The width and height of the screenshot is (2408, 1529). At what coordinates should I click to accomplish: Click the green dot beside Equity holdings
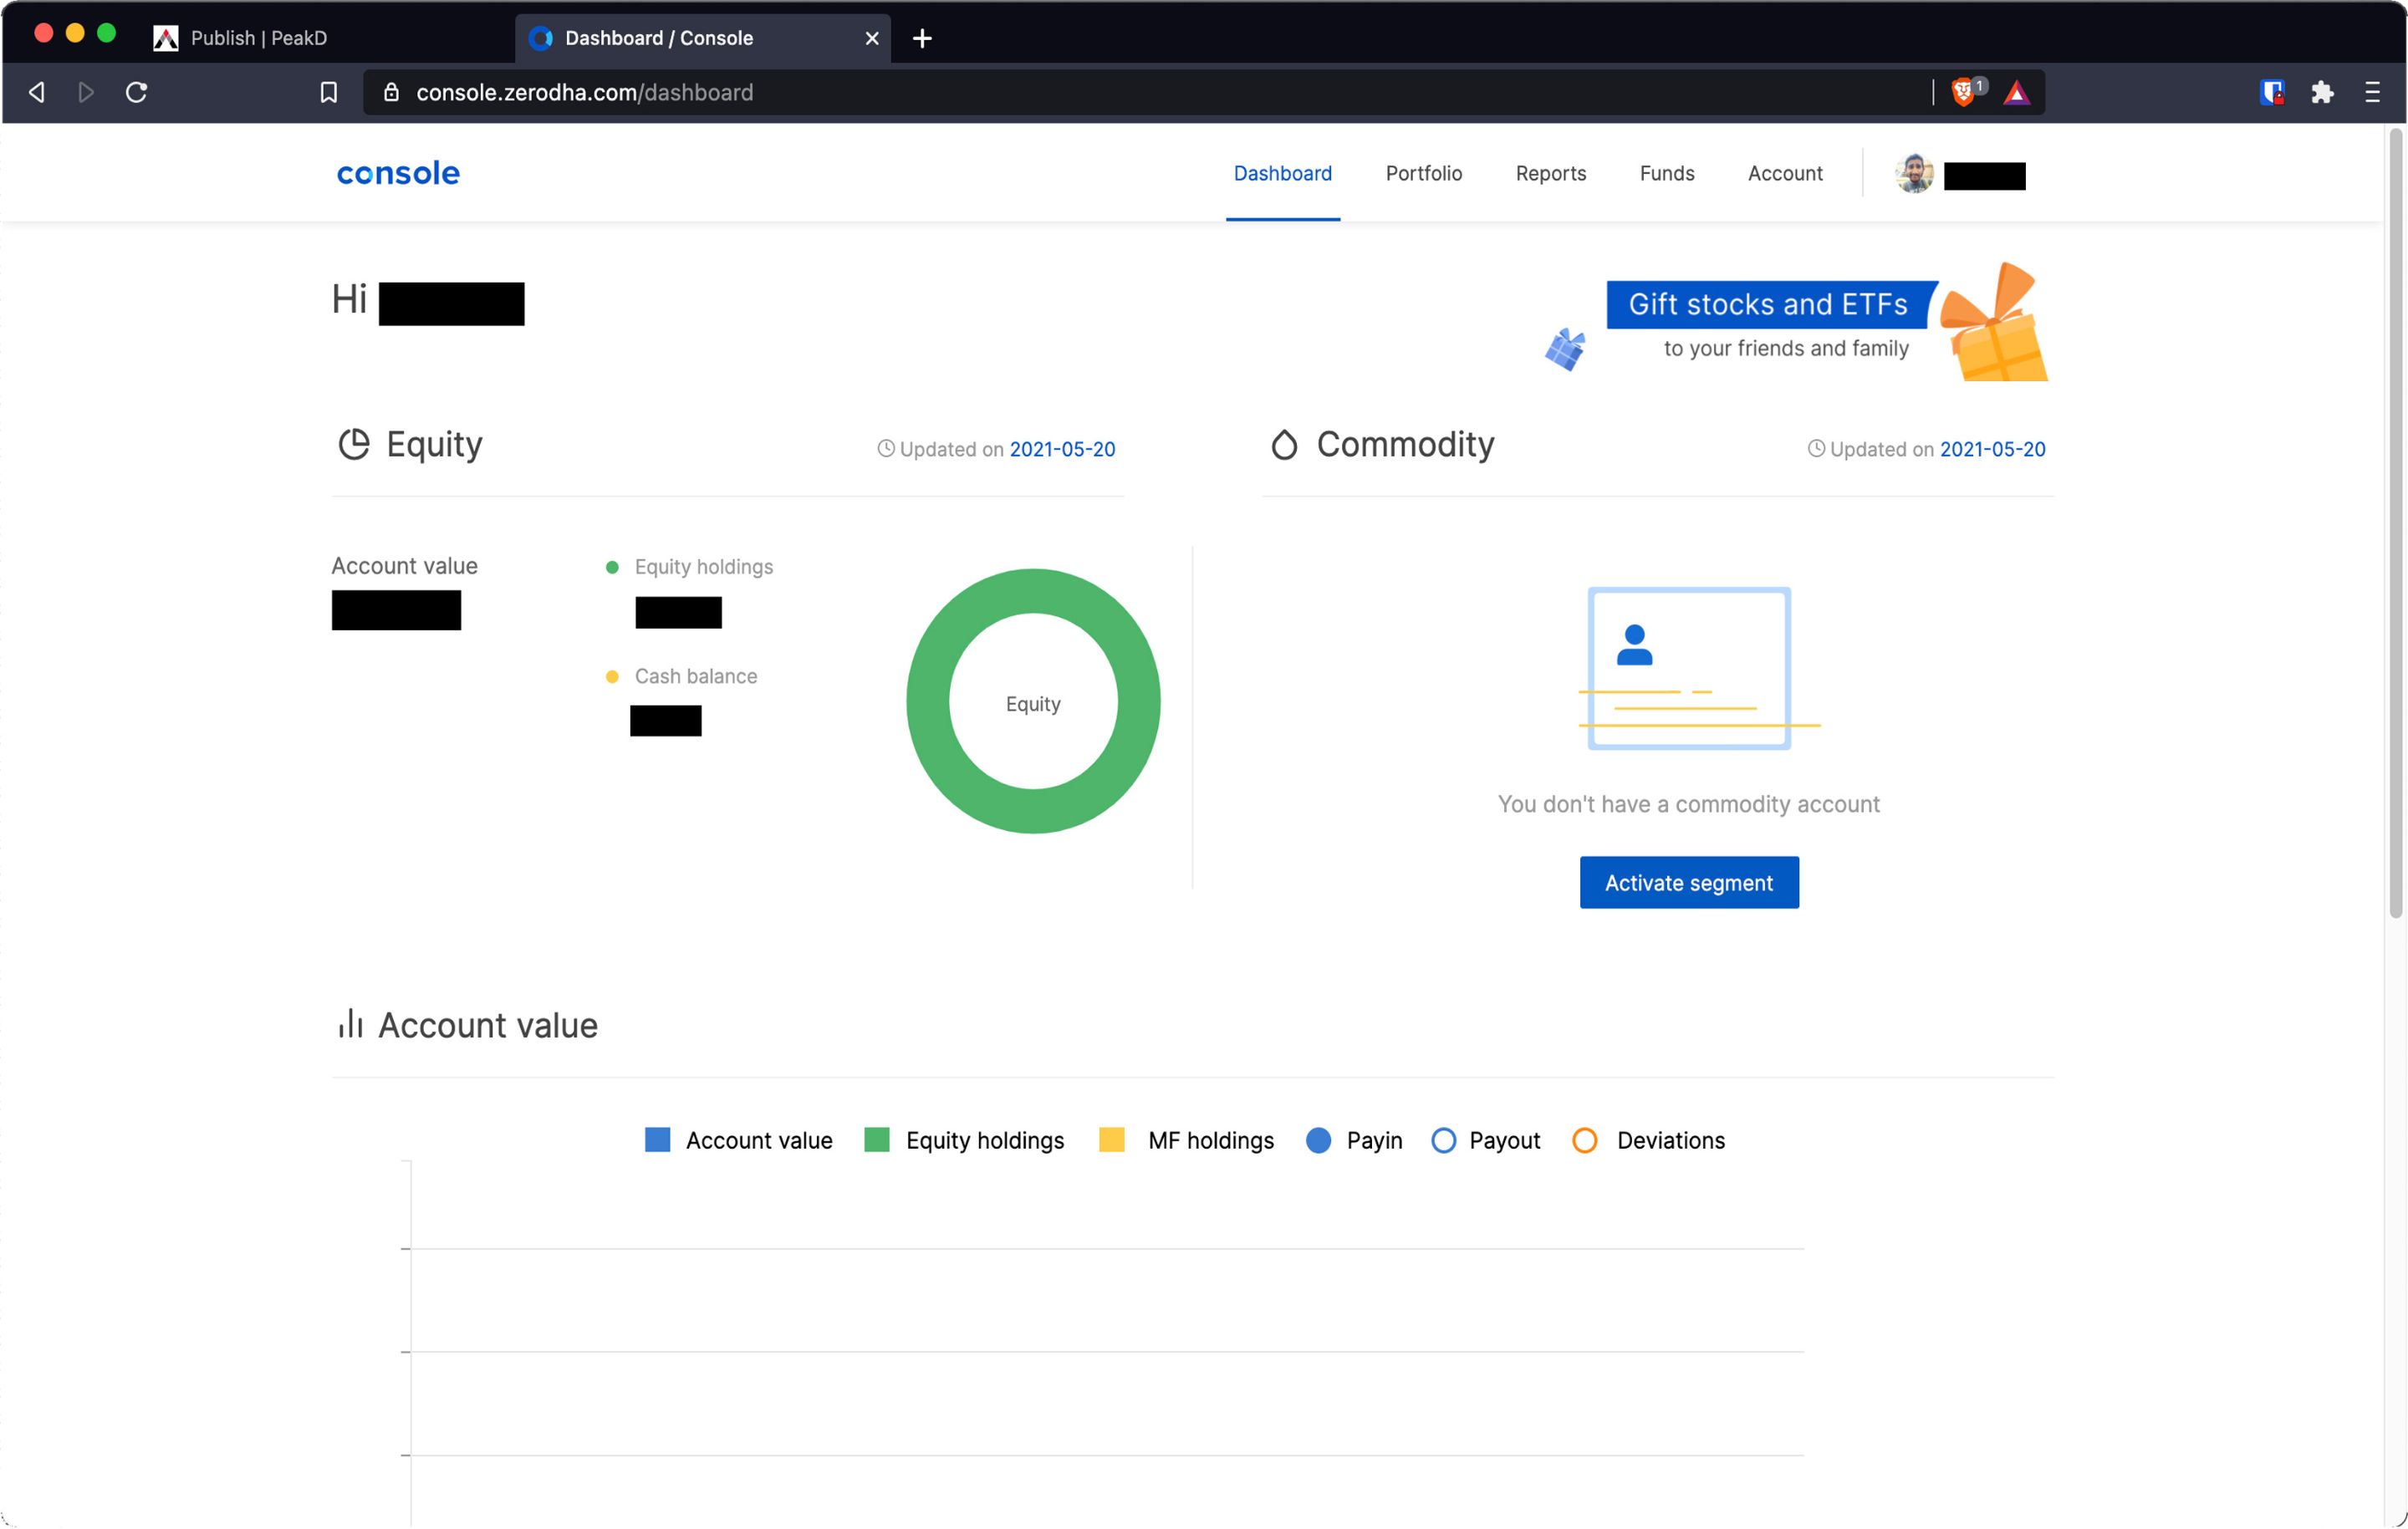tap(612, 567)
